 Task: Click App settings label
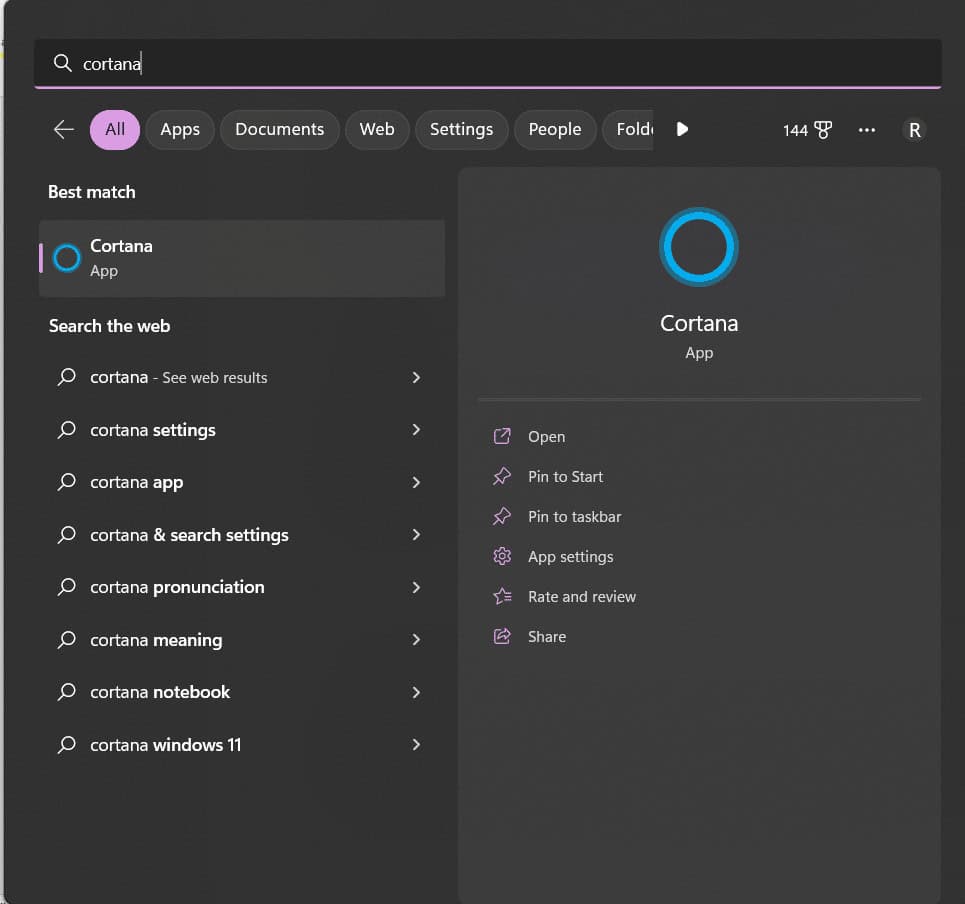pyautogui.click(x=571, y=557)
